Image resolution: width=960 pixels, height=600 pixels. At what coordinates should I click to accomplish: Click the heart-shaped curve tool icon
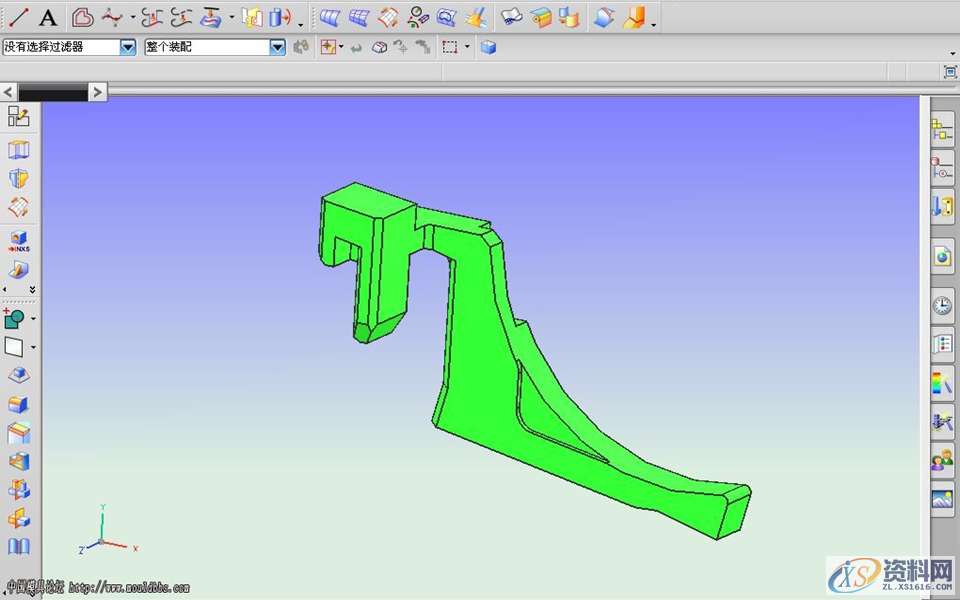point(83,17)
